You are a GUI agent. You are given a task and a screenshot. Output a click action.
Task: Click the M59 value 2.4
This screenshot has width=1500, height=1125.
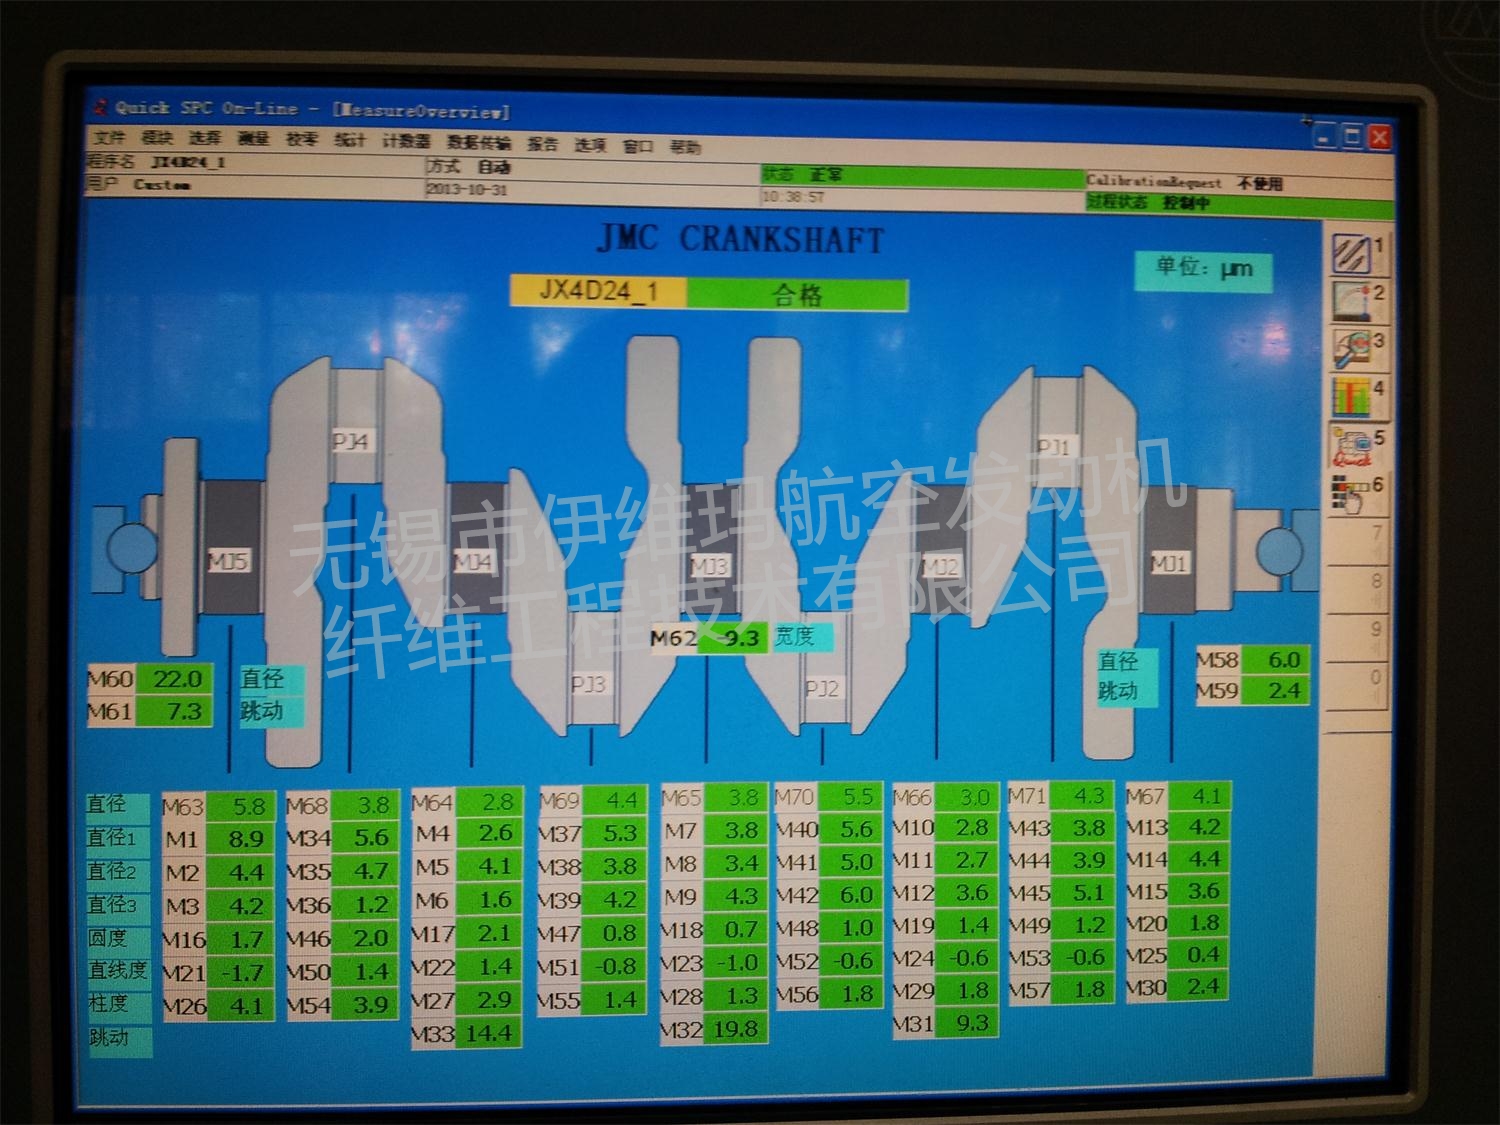pyautogui.click(x=1275, y=690)
